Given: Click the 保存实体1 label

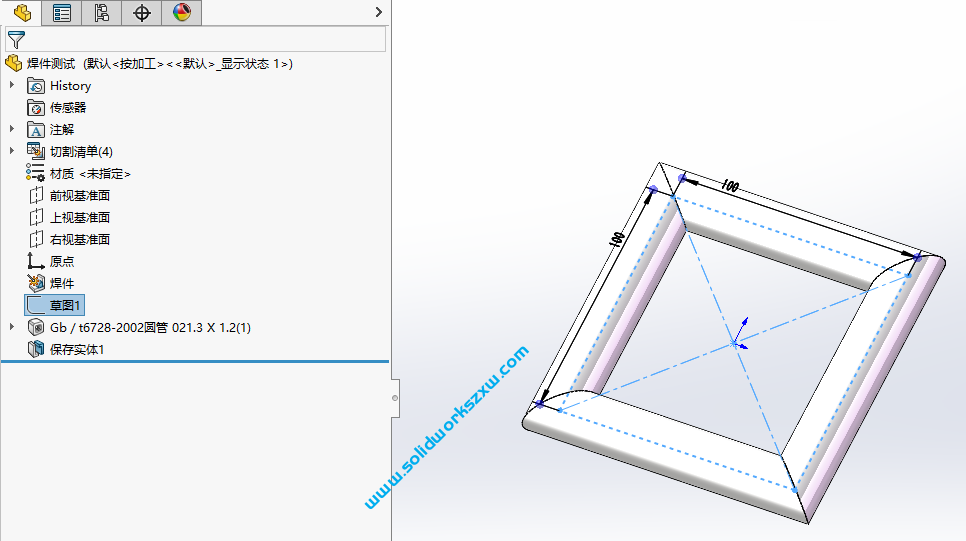Looking at the screenshot, I should (x=77, y=349).
